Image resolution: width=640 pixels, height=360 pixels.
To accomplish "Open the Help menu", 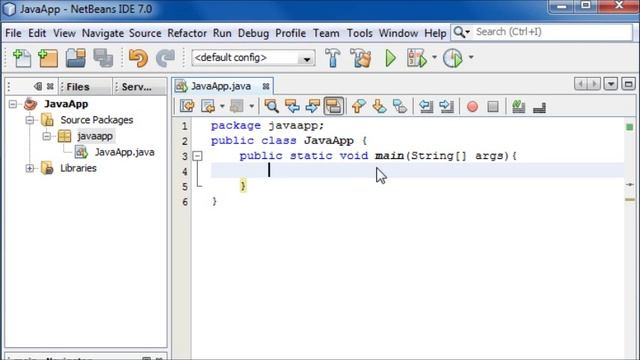I will point(435,33).
